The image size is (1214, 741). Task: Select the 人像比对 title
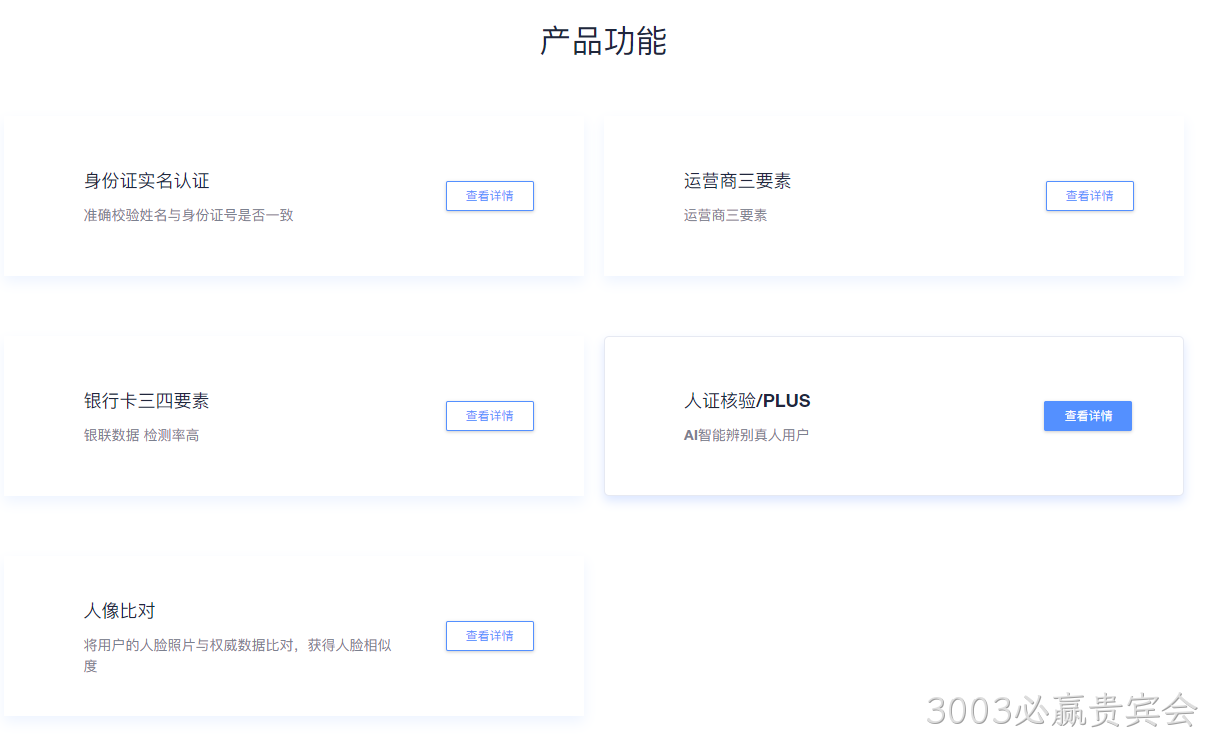tap(120, 611)
